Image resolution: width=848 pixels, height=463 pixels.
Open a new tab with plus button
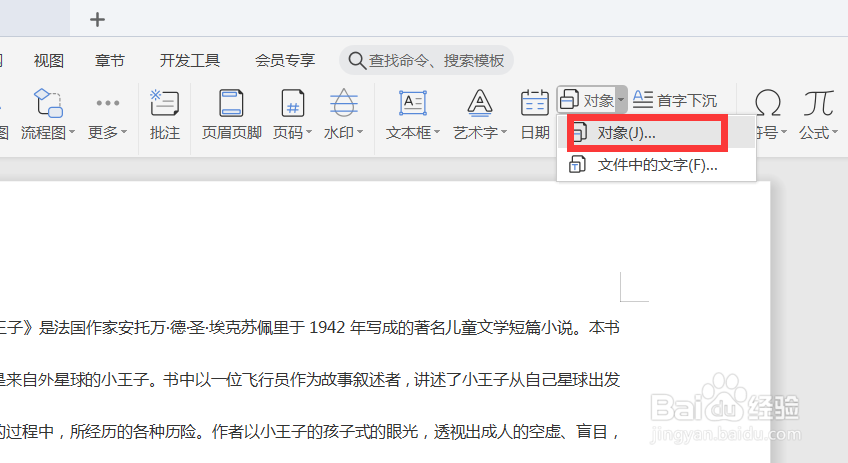pos(97,20)
